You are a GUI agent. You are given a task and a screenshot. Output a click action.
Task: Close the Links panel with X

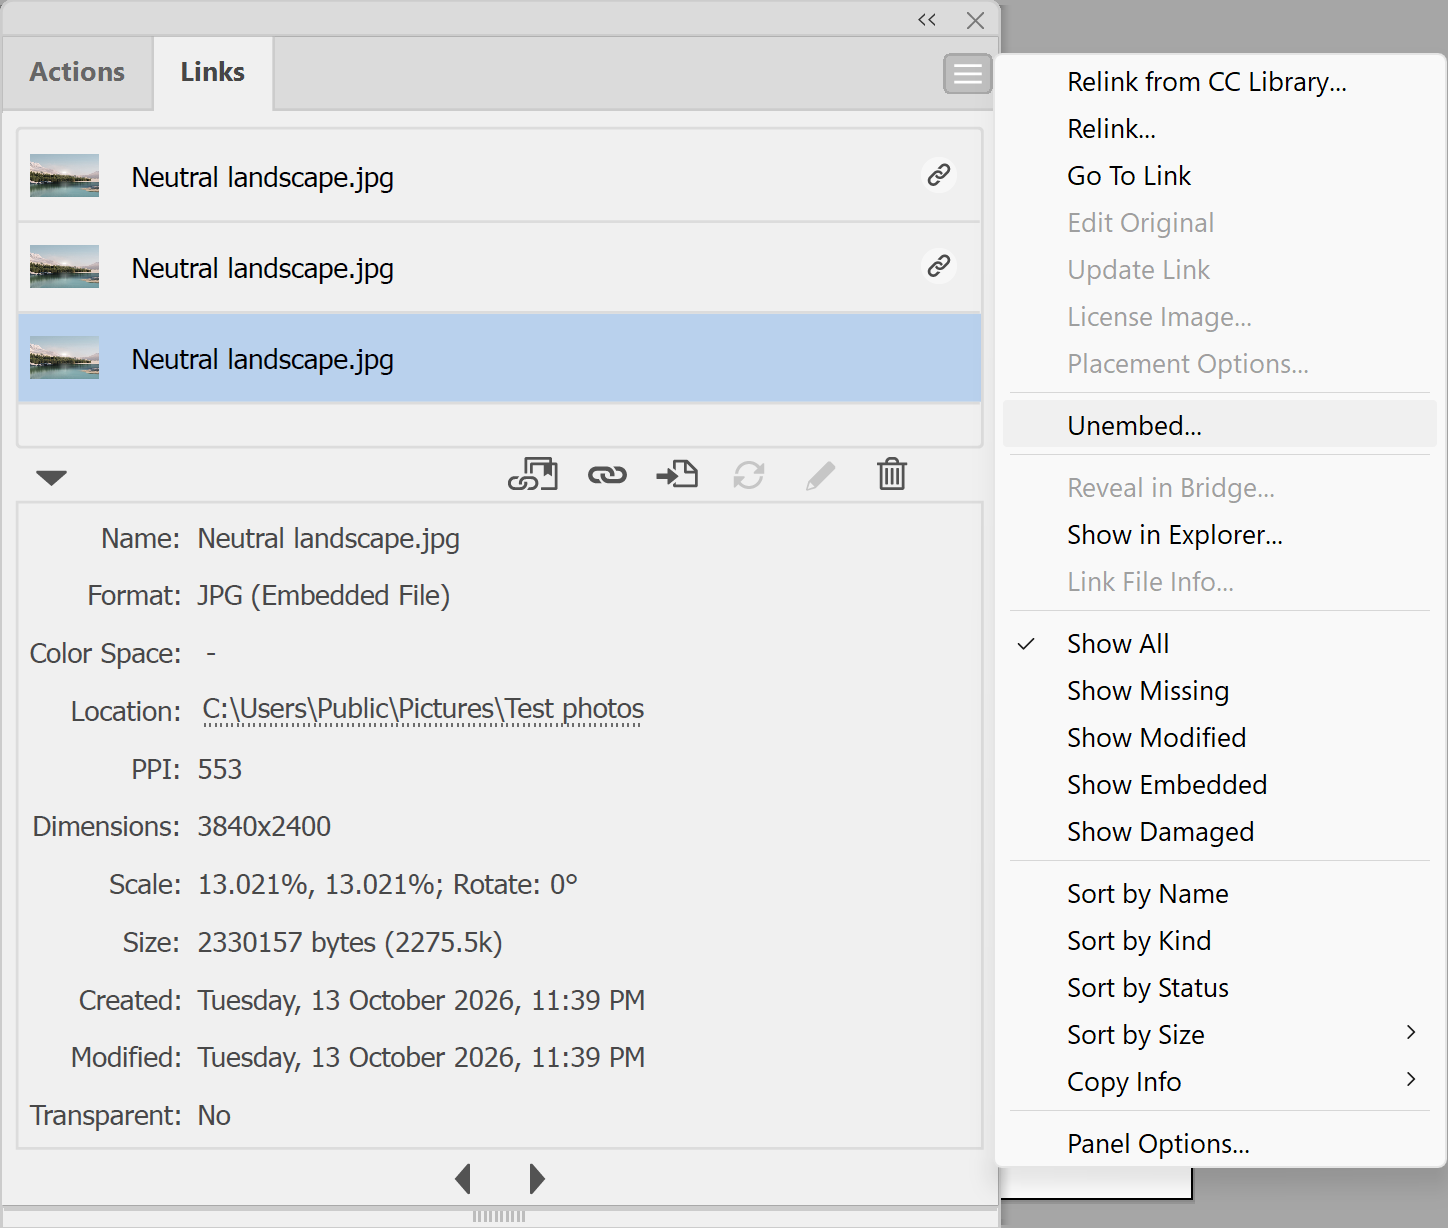pyautogui.click(x=976, y=20)
